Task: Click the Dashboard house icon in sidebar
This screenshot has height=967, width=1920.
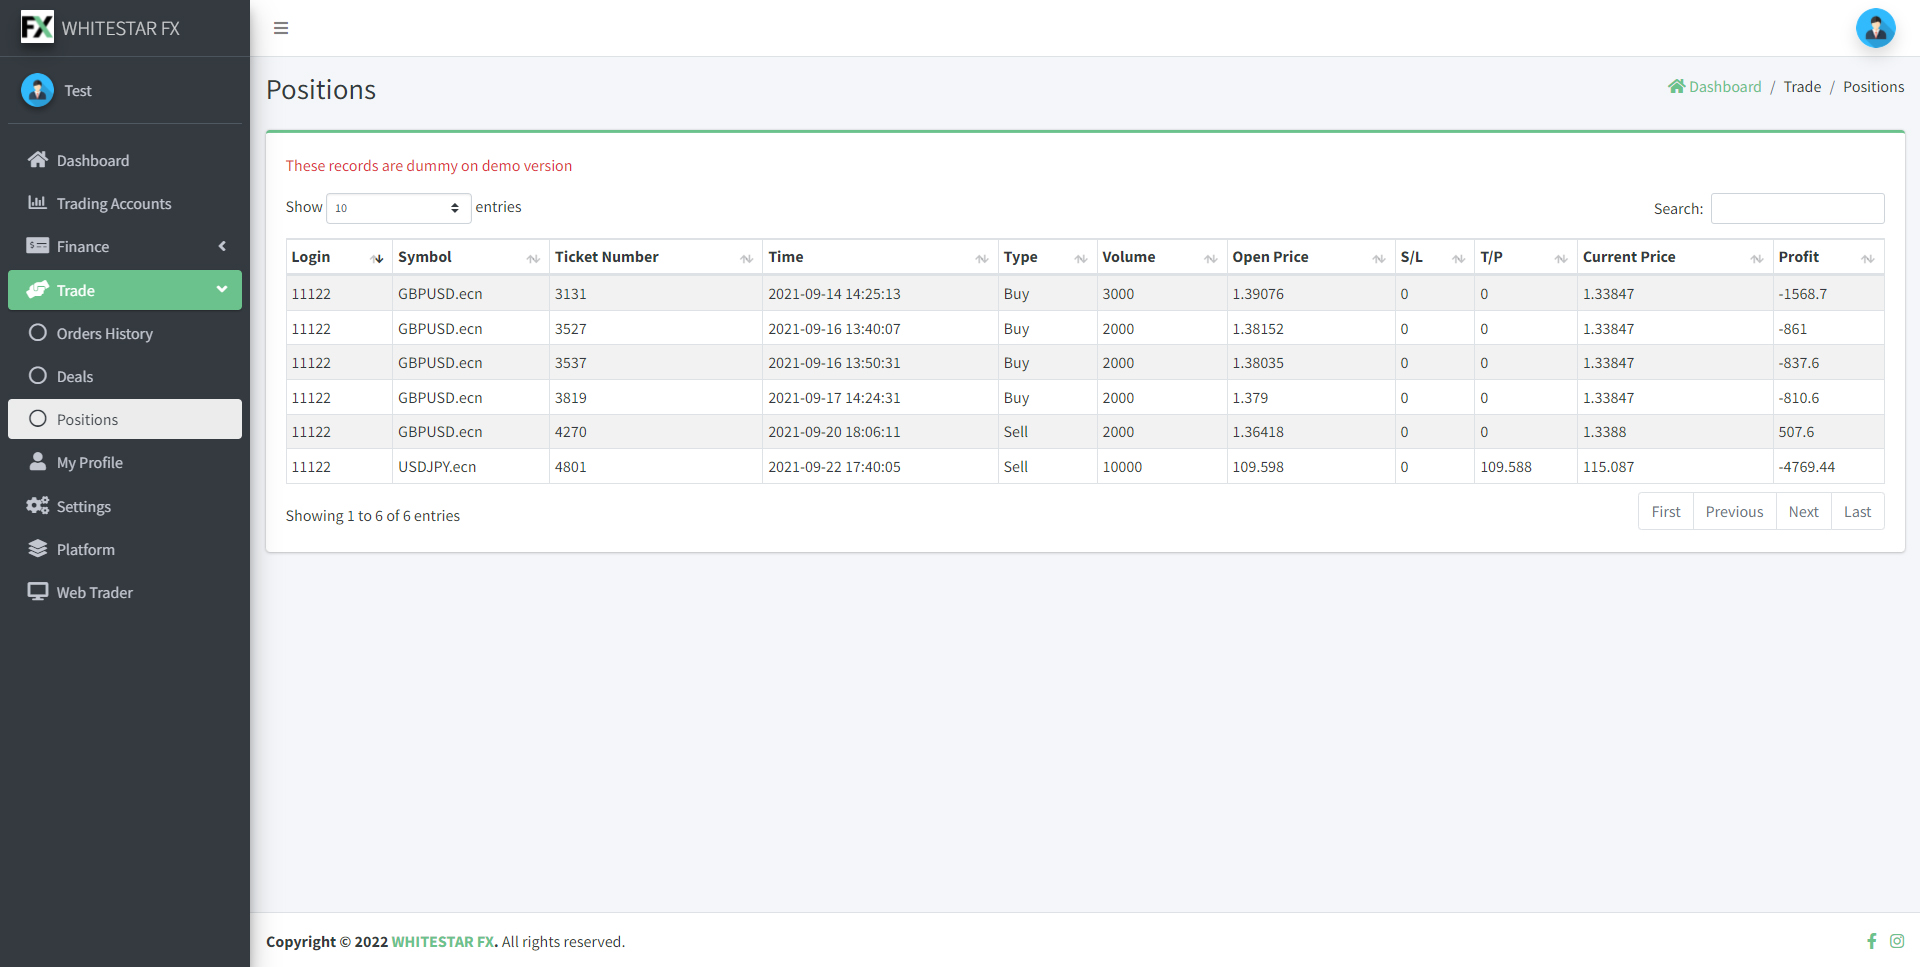Action: [x=38, y=160]
